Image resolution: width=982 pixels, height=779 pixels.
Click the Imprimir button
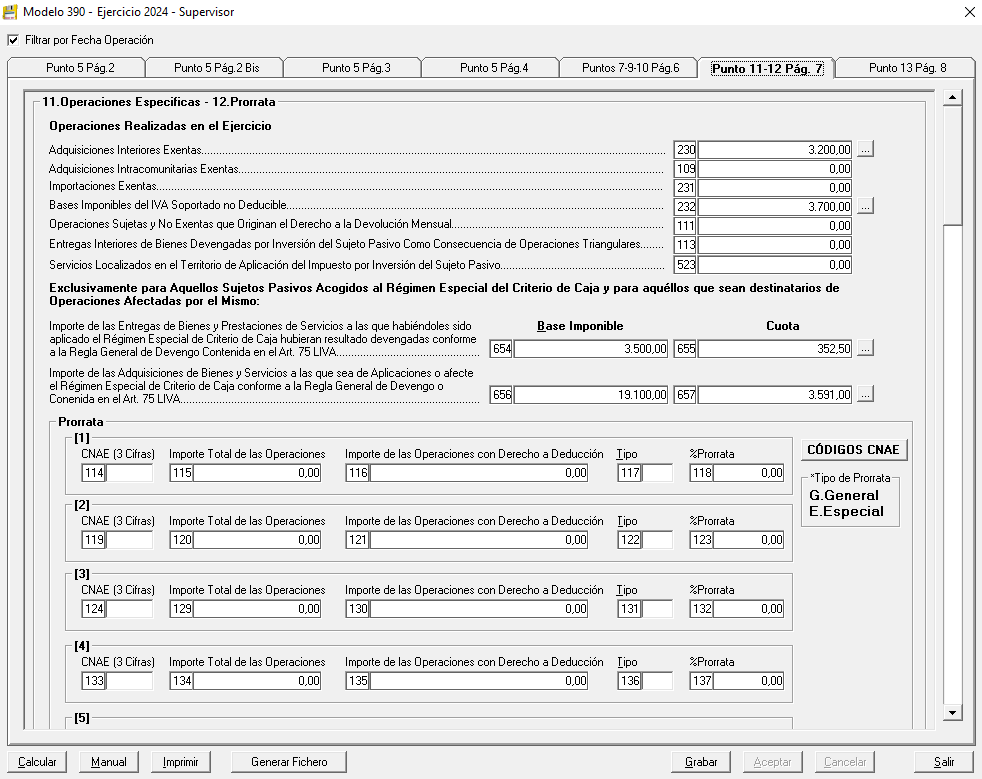pos(180,761)
